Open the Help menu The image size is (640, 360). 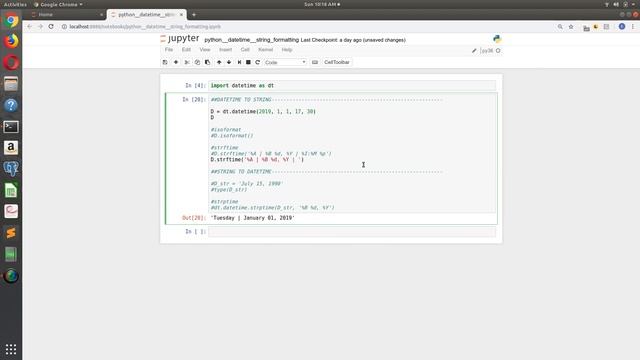(287, 50)
